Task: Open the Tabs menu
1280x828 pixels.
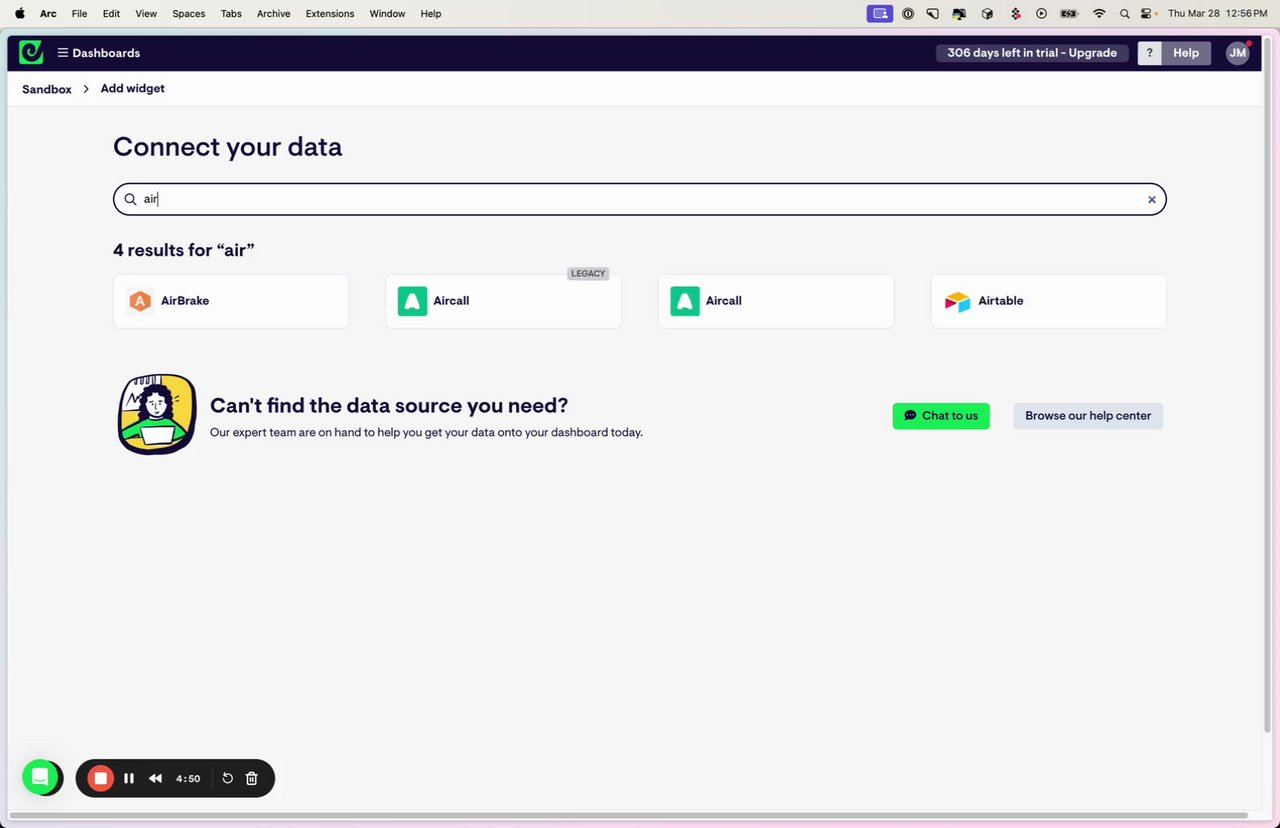Action: click(231, 14)
